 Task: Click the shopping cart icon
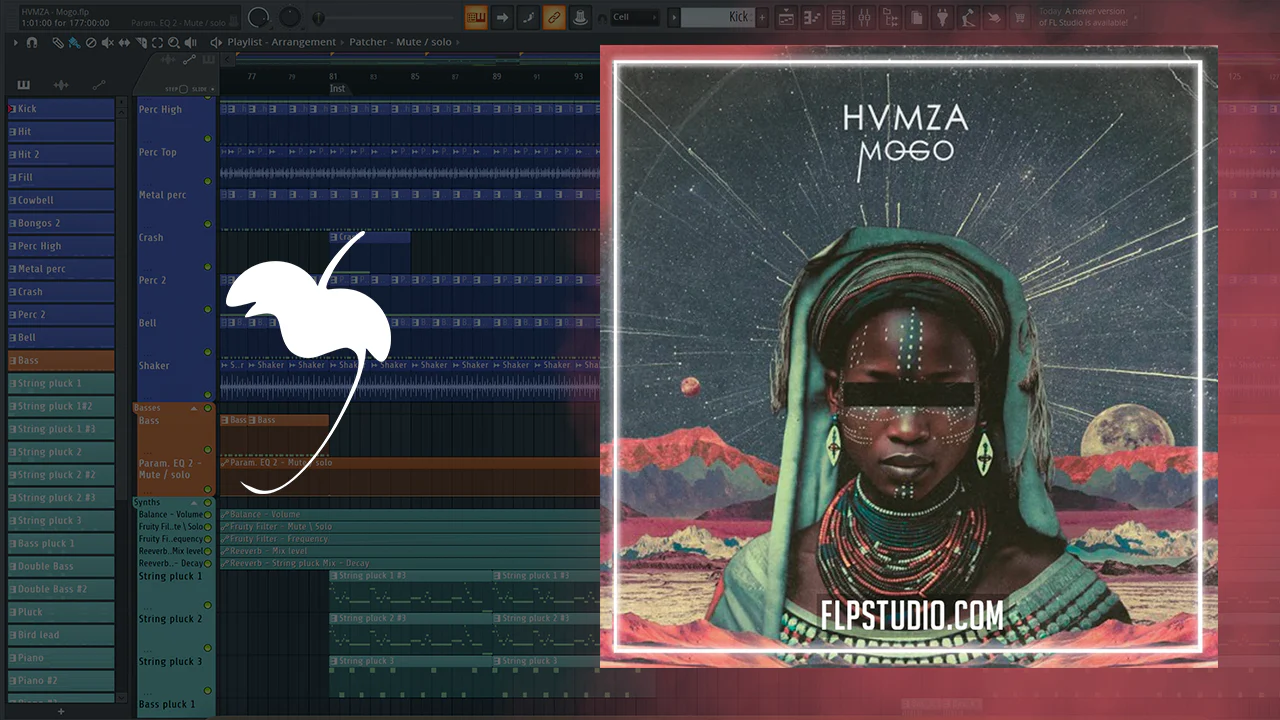click(1020, 17)
